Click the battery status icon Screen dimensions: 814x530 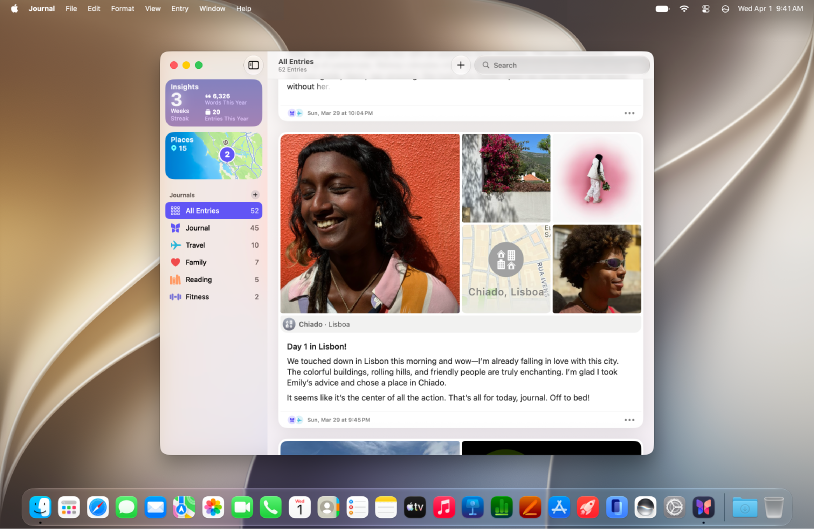click(662, 8)
